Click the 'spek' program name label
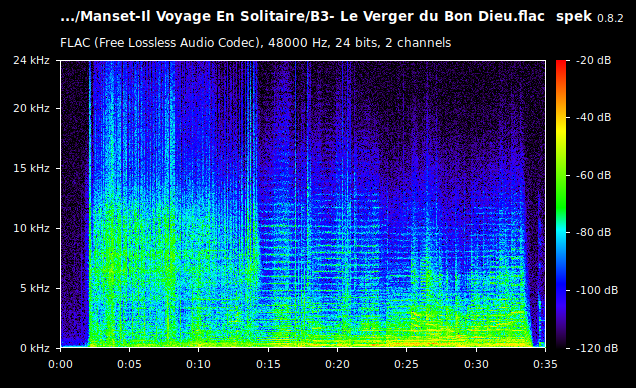The height and width of the screenshot is (388, 636). [574, 17]
